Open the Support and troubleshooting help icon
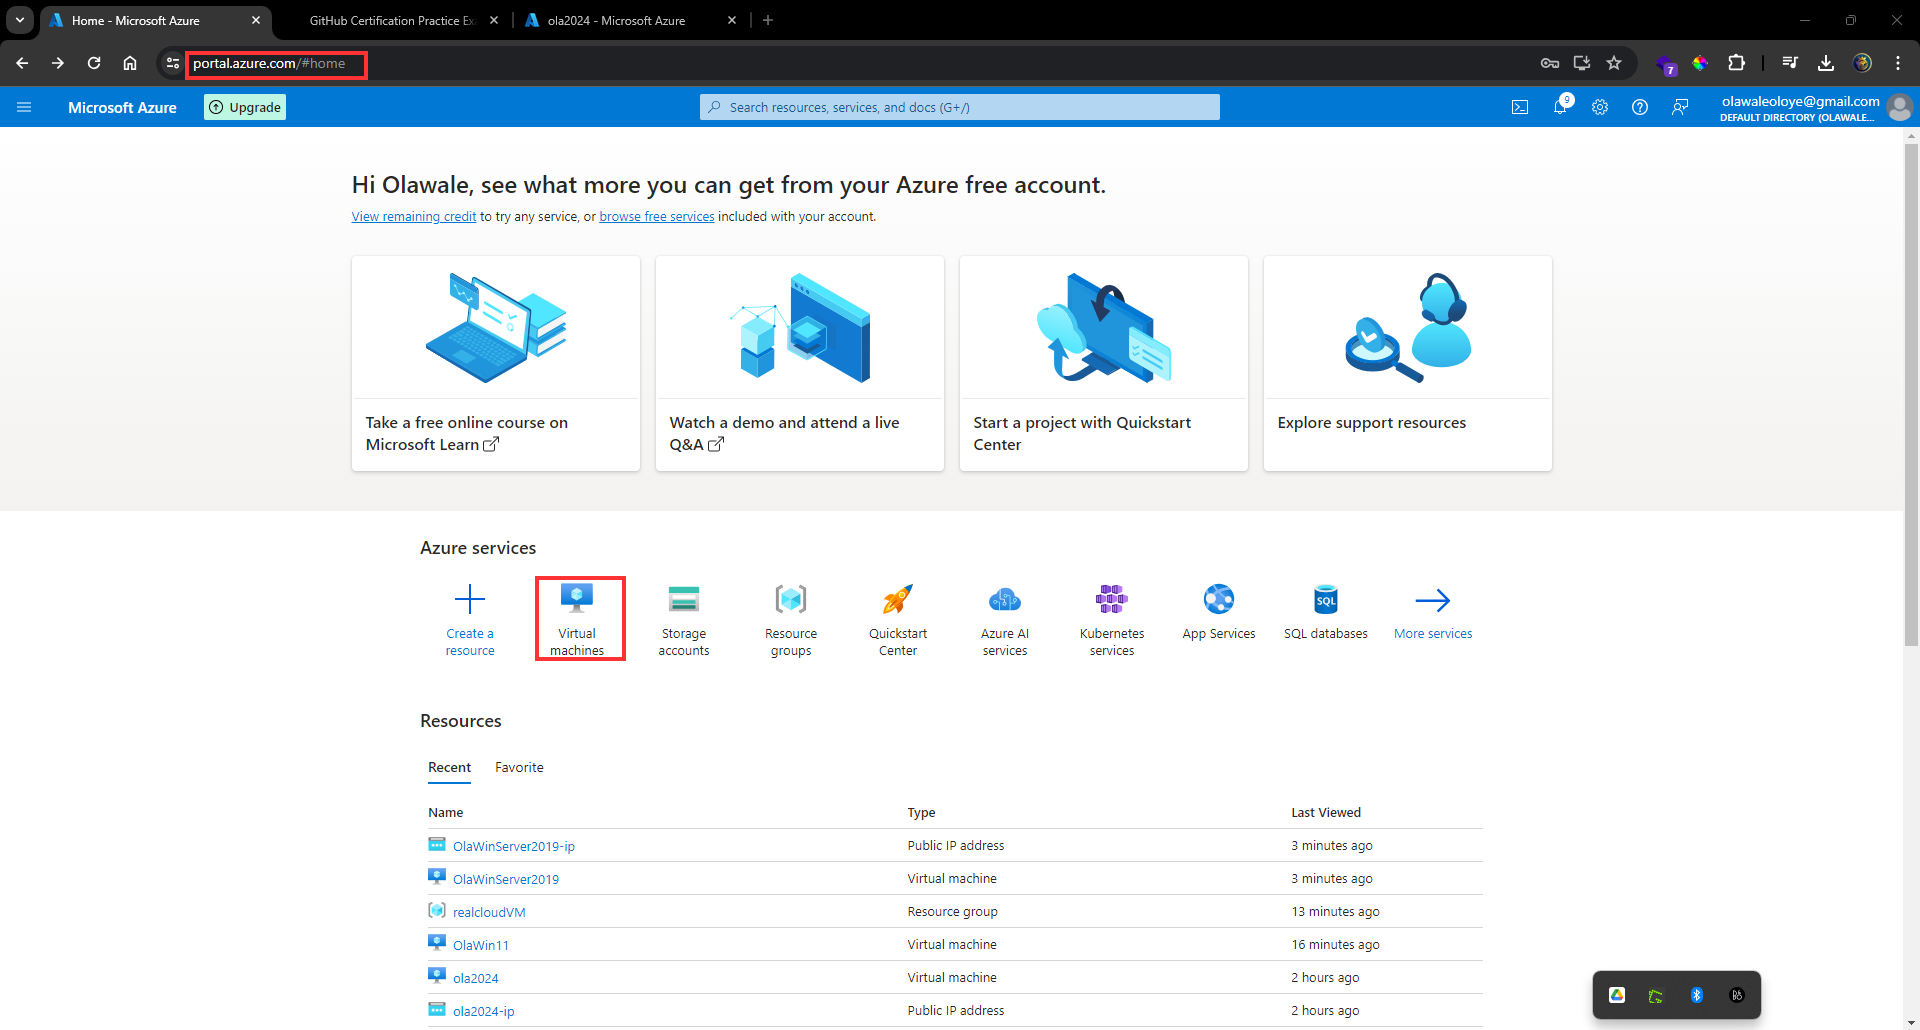The image size is (1920, 1030). coord(1640,107)
